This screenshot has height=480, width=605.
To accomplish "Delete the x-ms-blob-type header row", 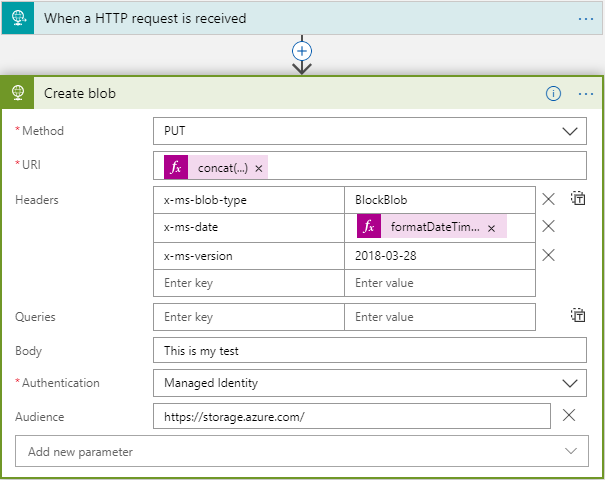I will pos(548,199).
